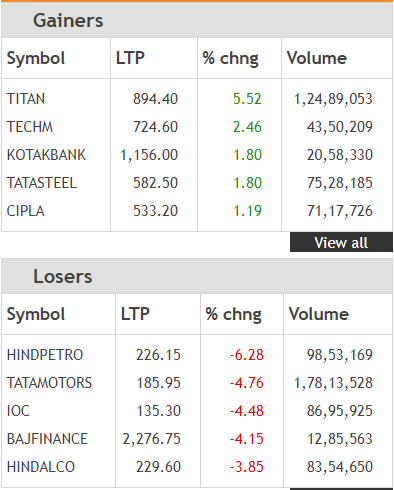Image resolution: width=394 pixels, height=490 pixels.
Task: Click Losers table LTP column header
Action: pyautogui.click(x=135, y=314)
